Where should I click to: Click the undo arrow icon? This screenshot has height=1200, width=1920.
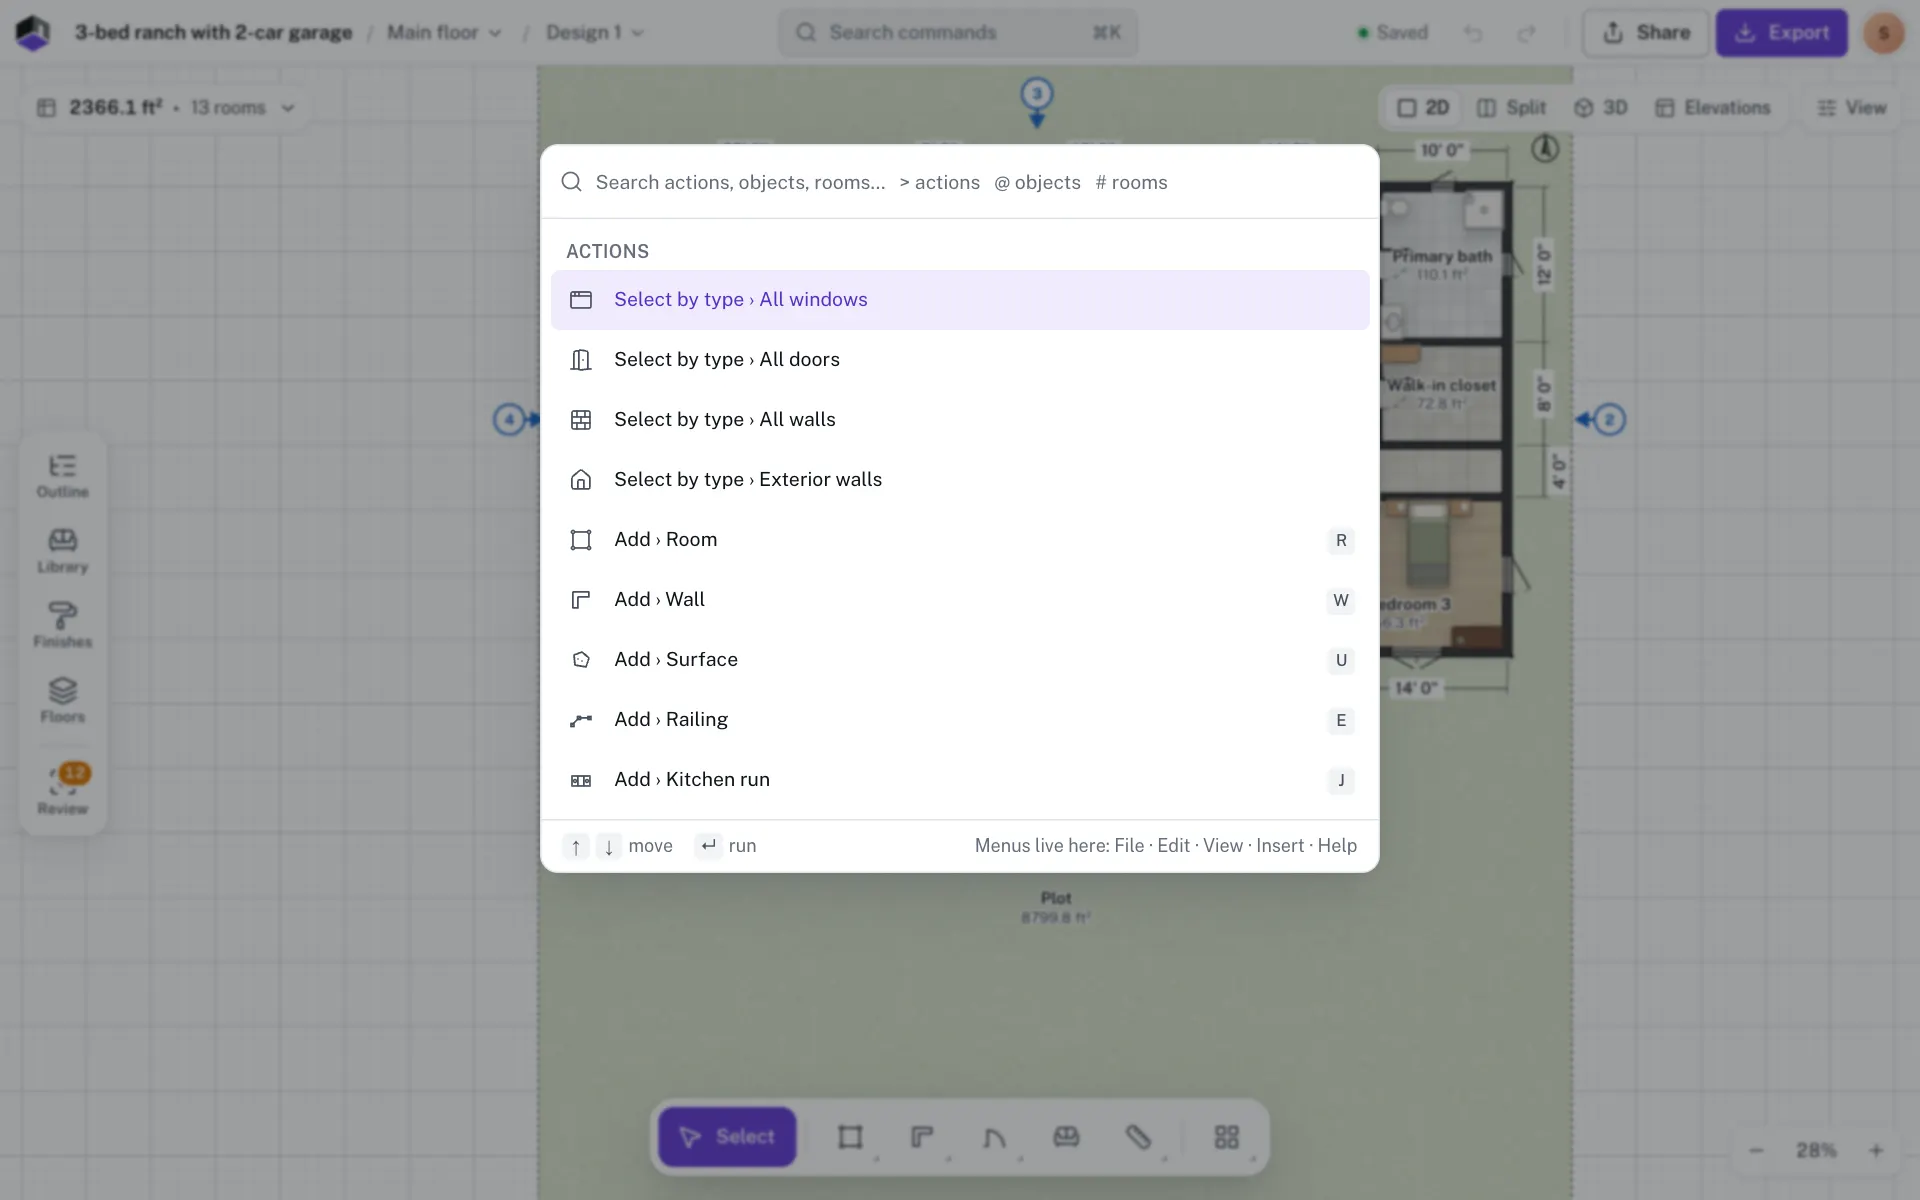click(1473, 33)
